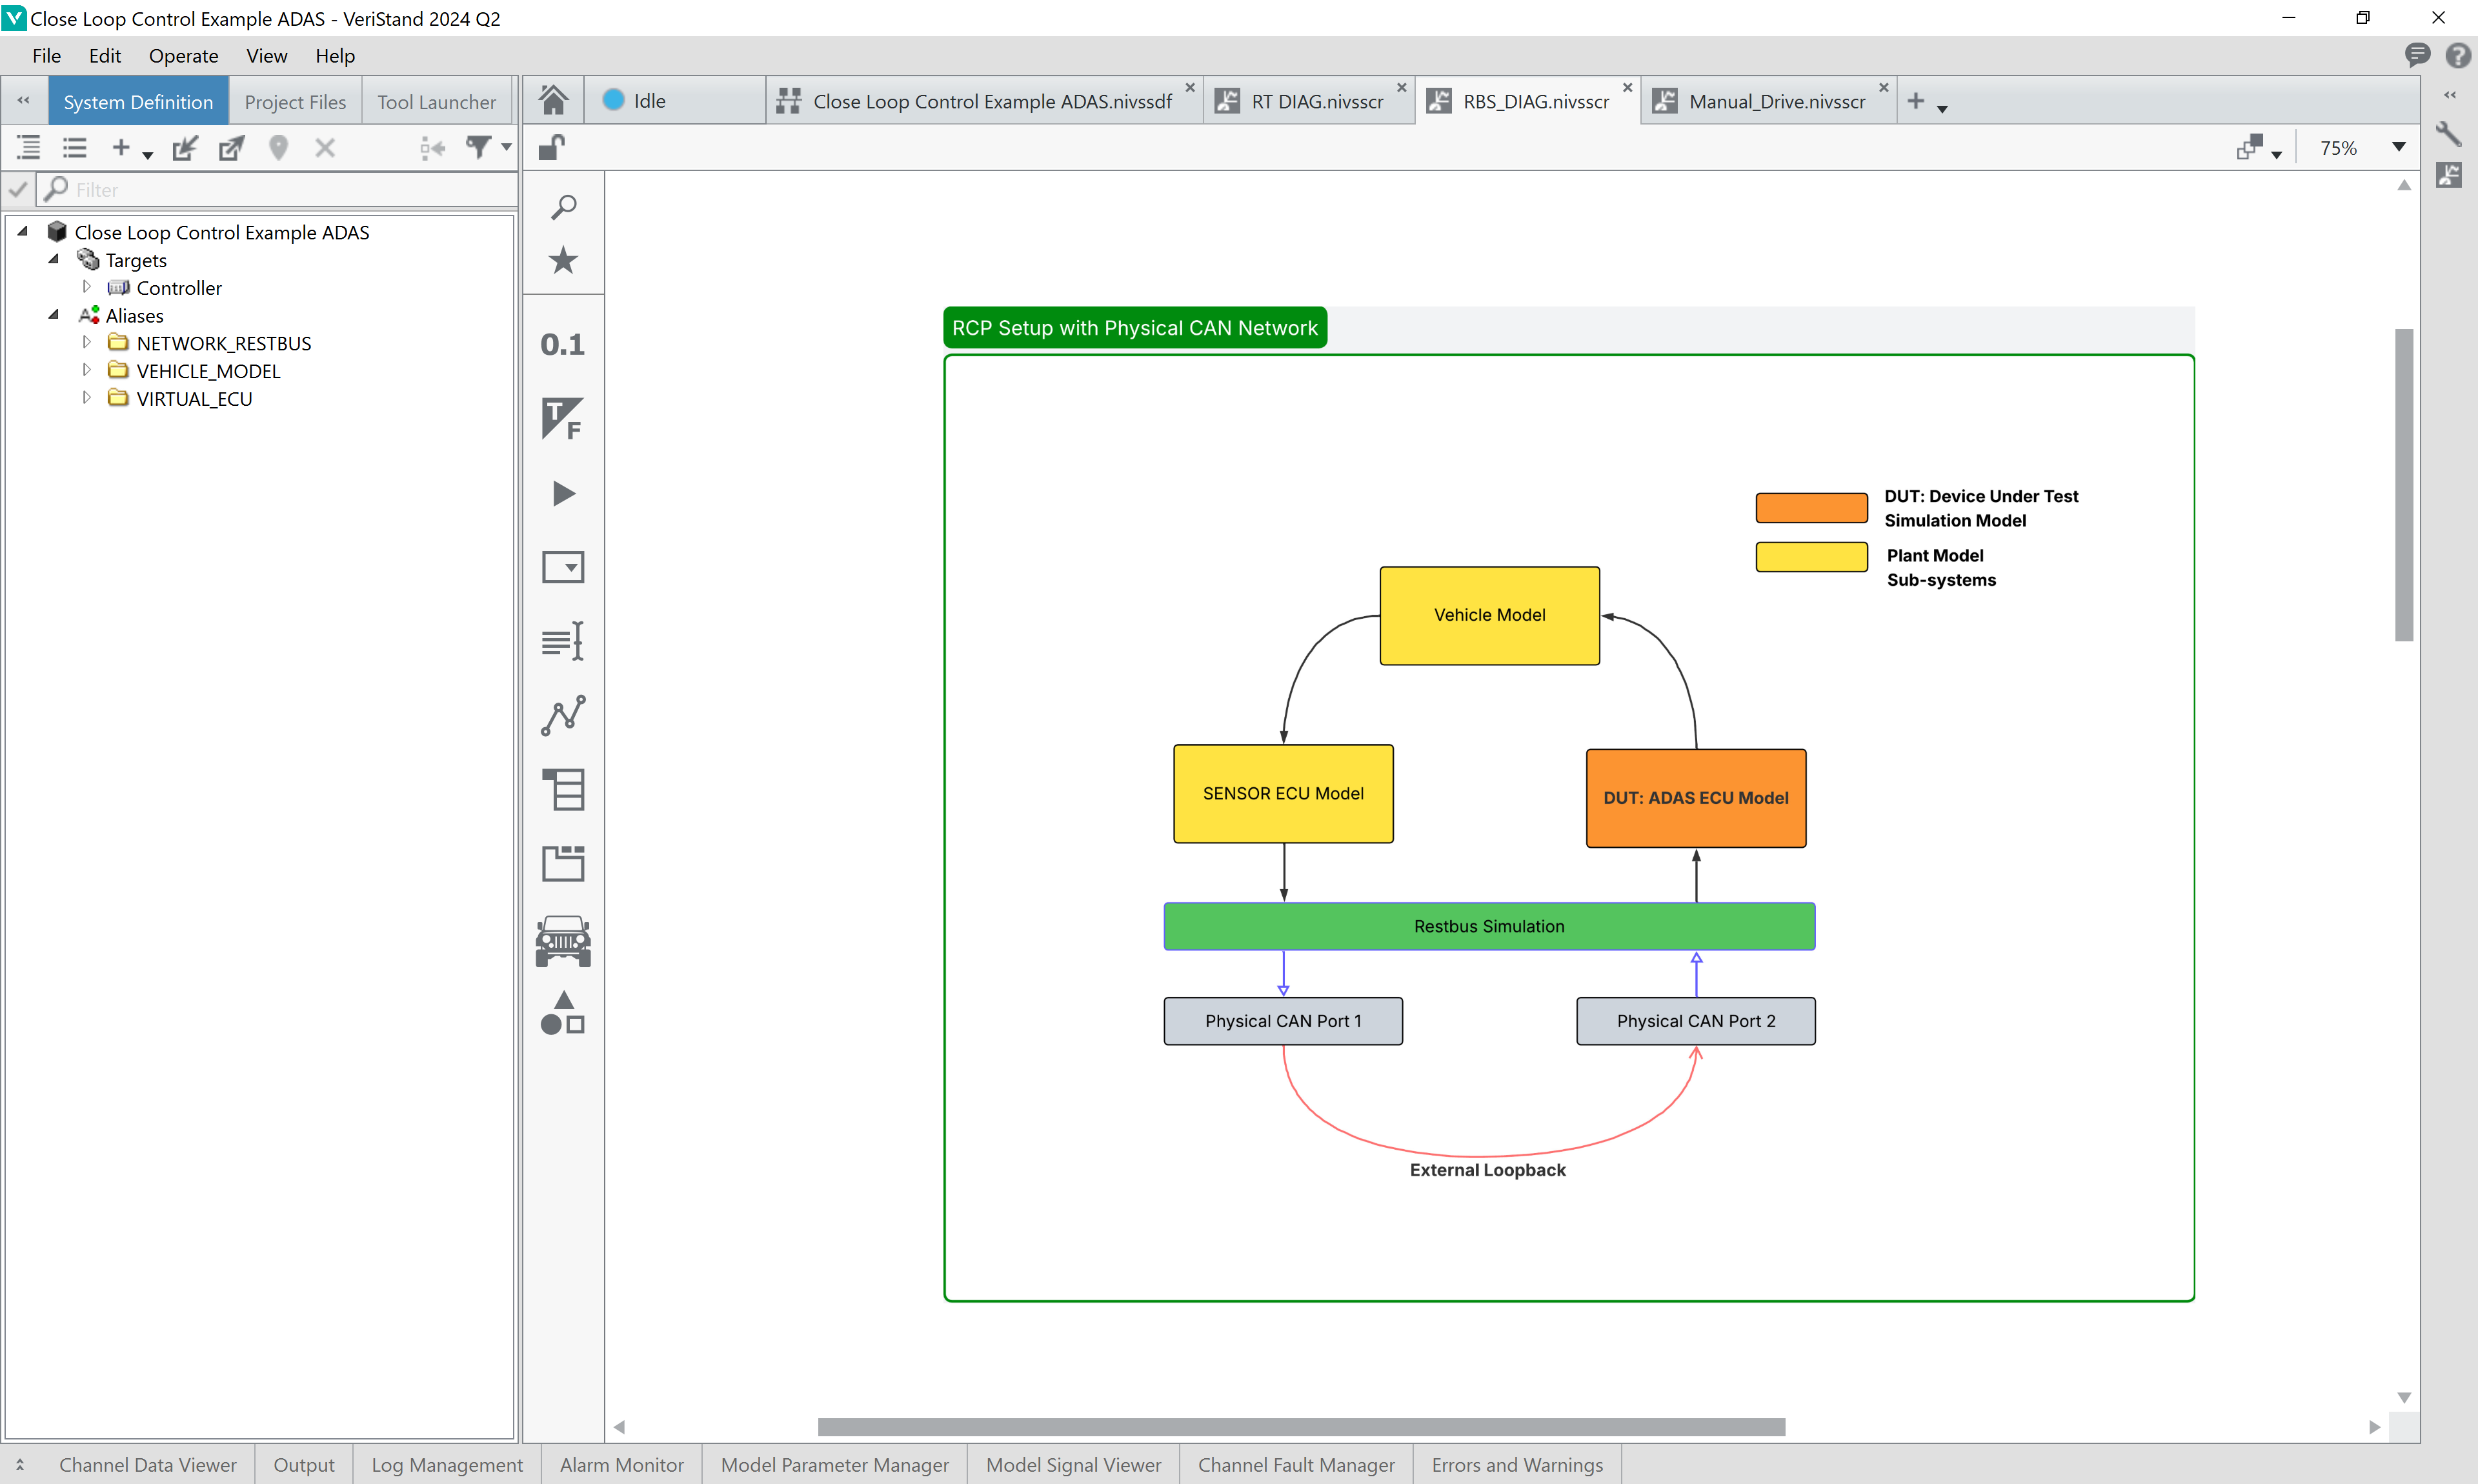Open the 75% zoom dropdown
Screen dimensions: 2478x1484
pyautogui.click(x=2397, y=148)
